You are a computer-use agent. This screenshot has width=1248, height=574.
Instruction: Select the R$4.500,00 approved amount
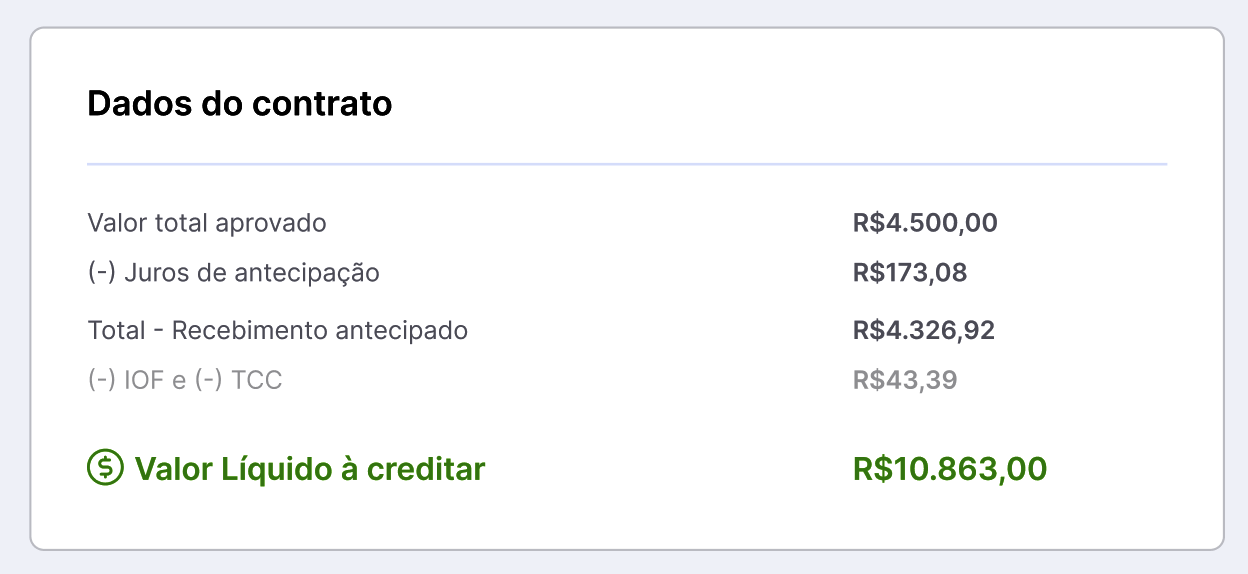pyautogui.click(x=925, y=222)
